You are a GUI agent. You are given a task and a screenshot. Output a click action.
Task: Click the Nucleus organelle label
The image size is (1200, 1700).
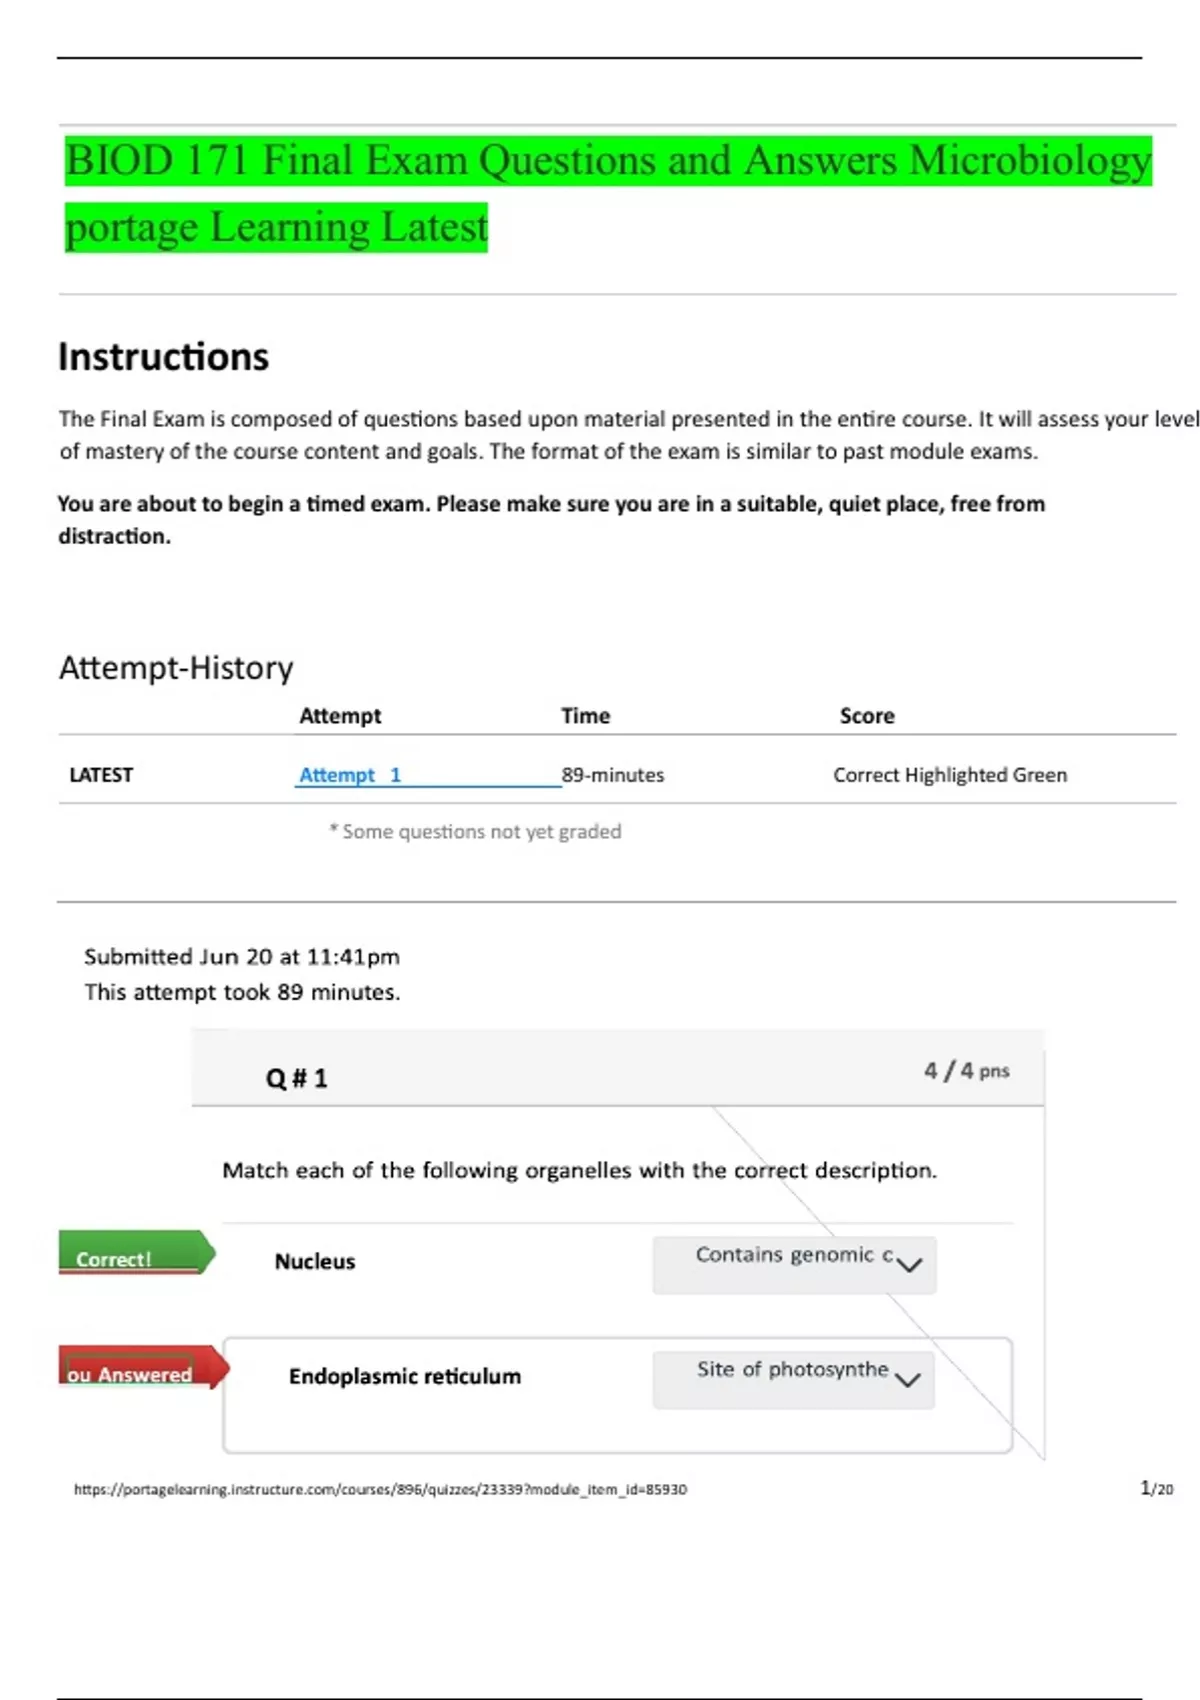(x=315, y=1262)
